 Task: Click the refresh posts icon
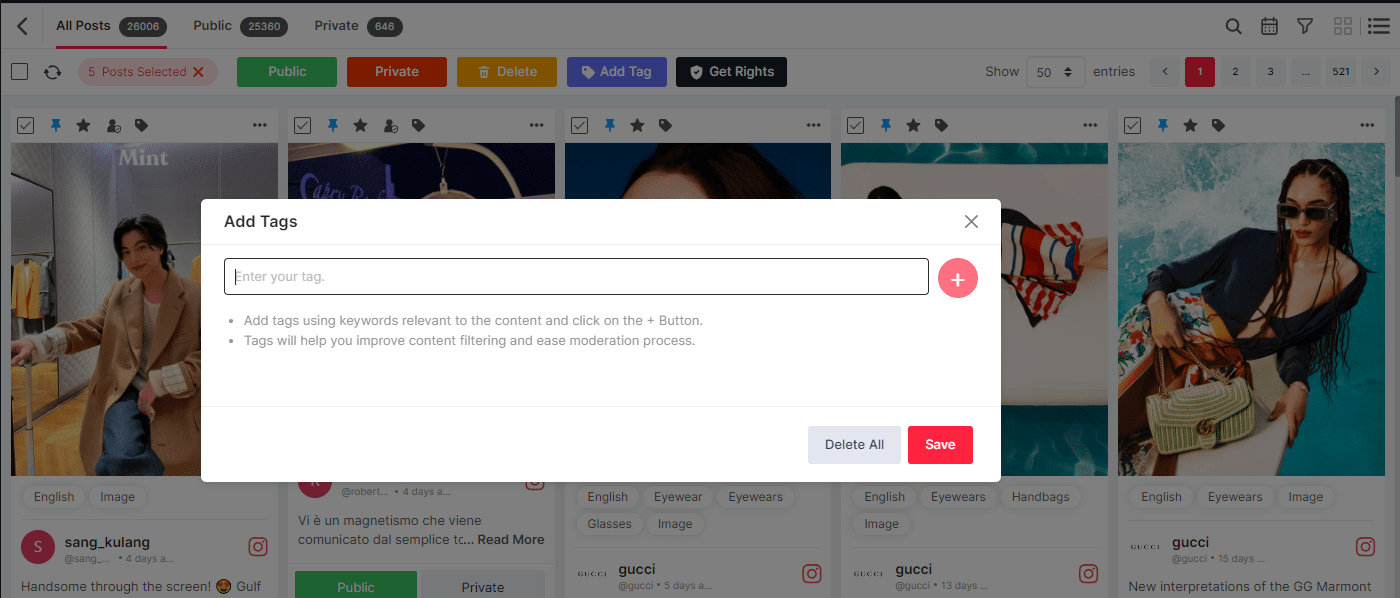(52, 72)
